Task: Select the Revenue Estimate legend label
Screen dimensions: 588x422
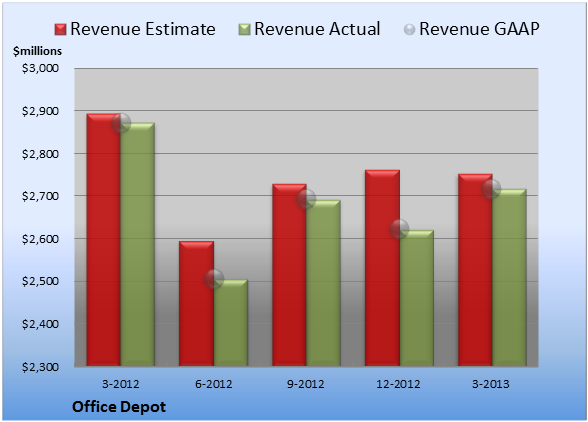Action: [143, 29]
